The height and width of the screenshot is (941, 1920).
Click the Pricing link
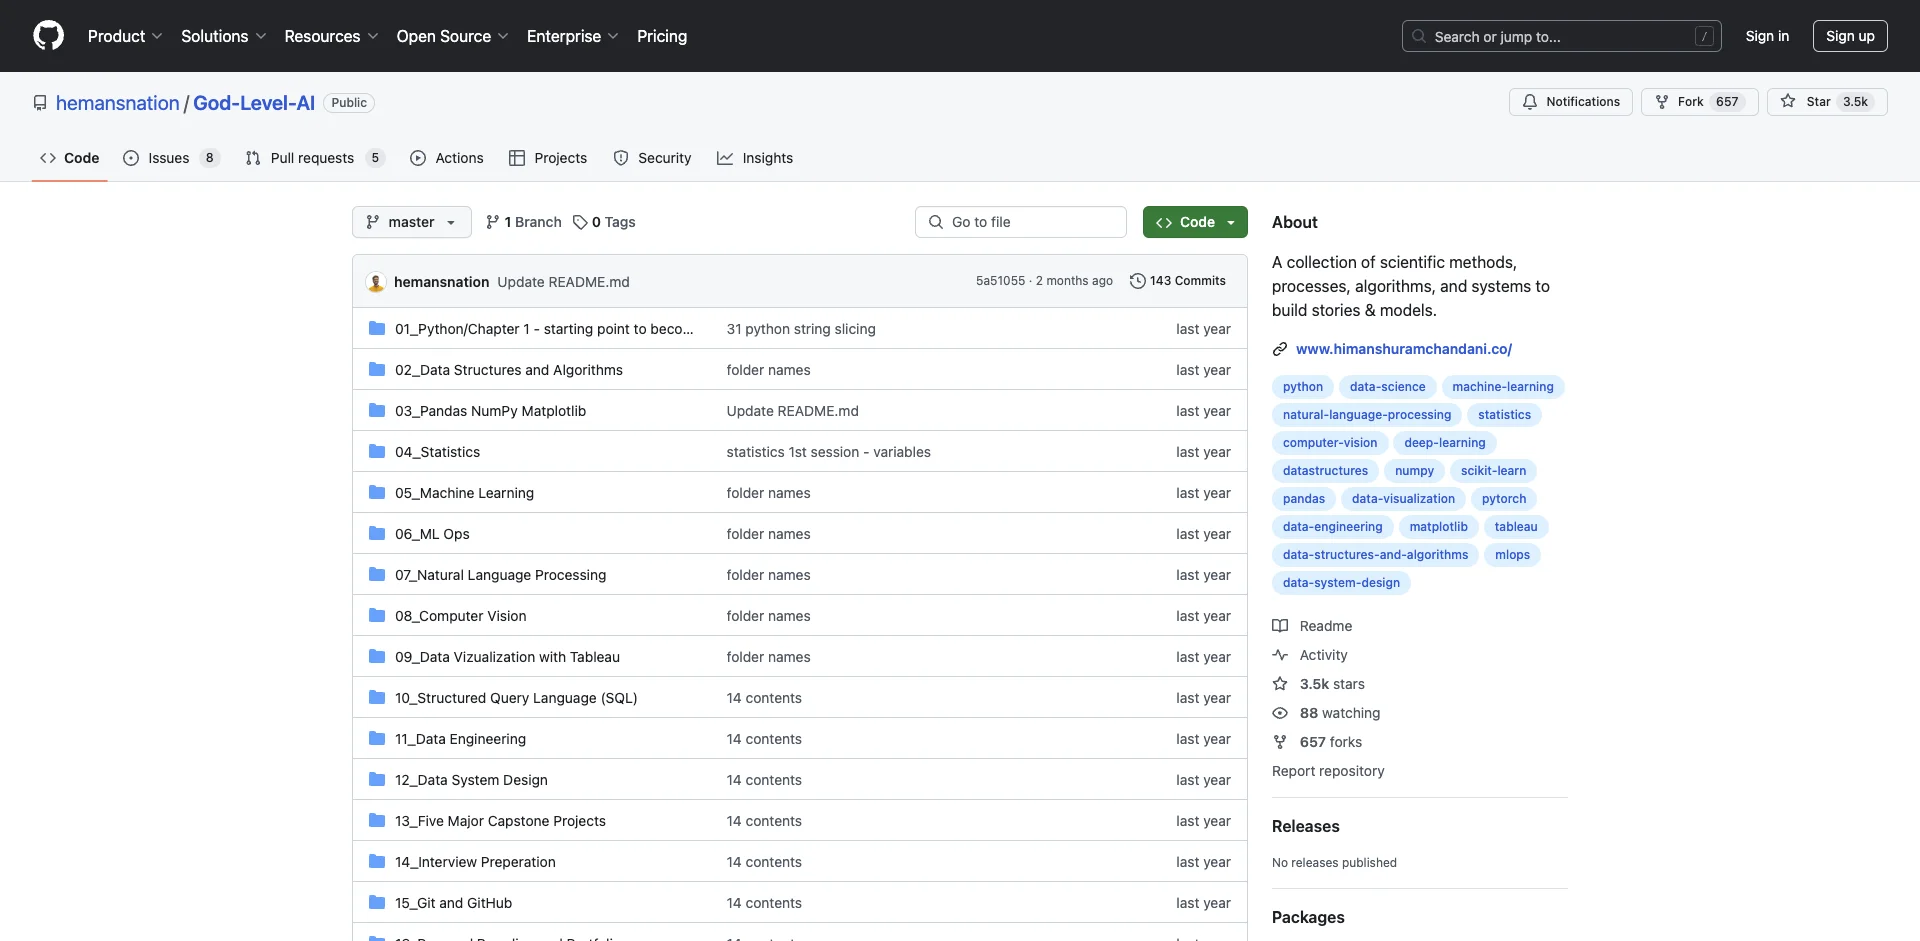click(662, 36)
